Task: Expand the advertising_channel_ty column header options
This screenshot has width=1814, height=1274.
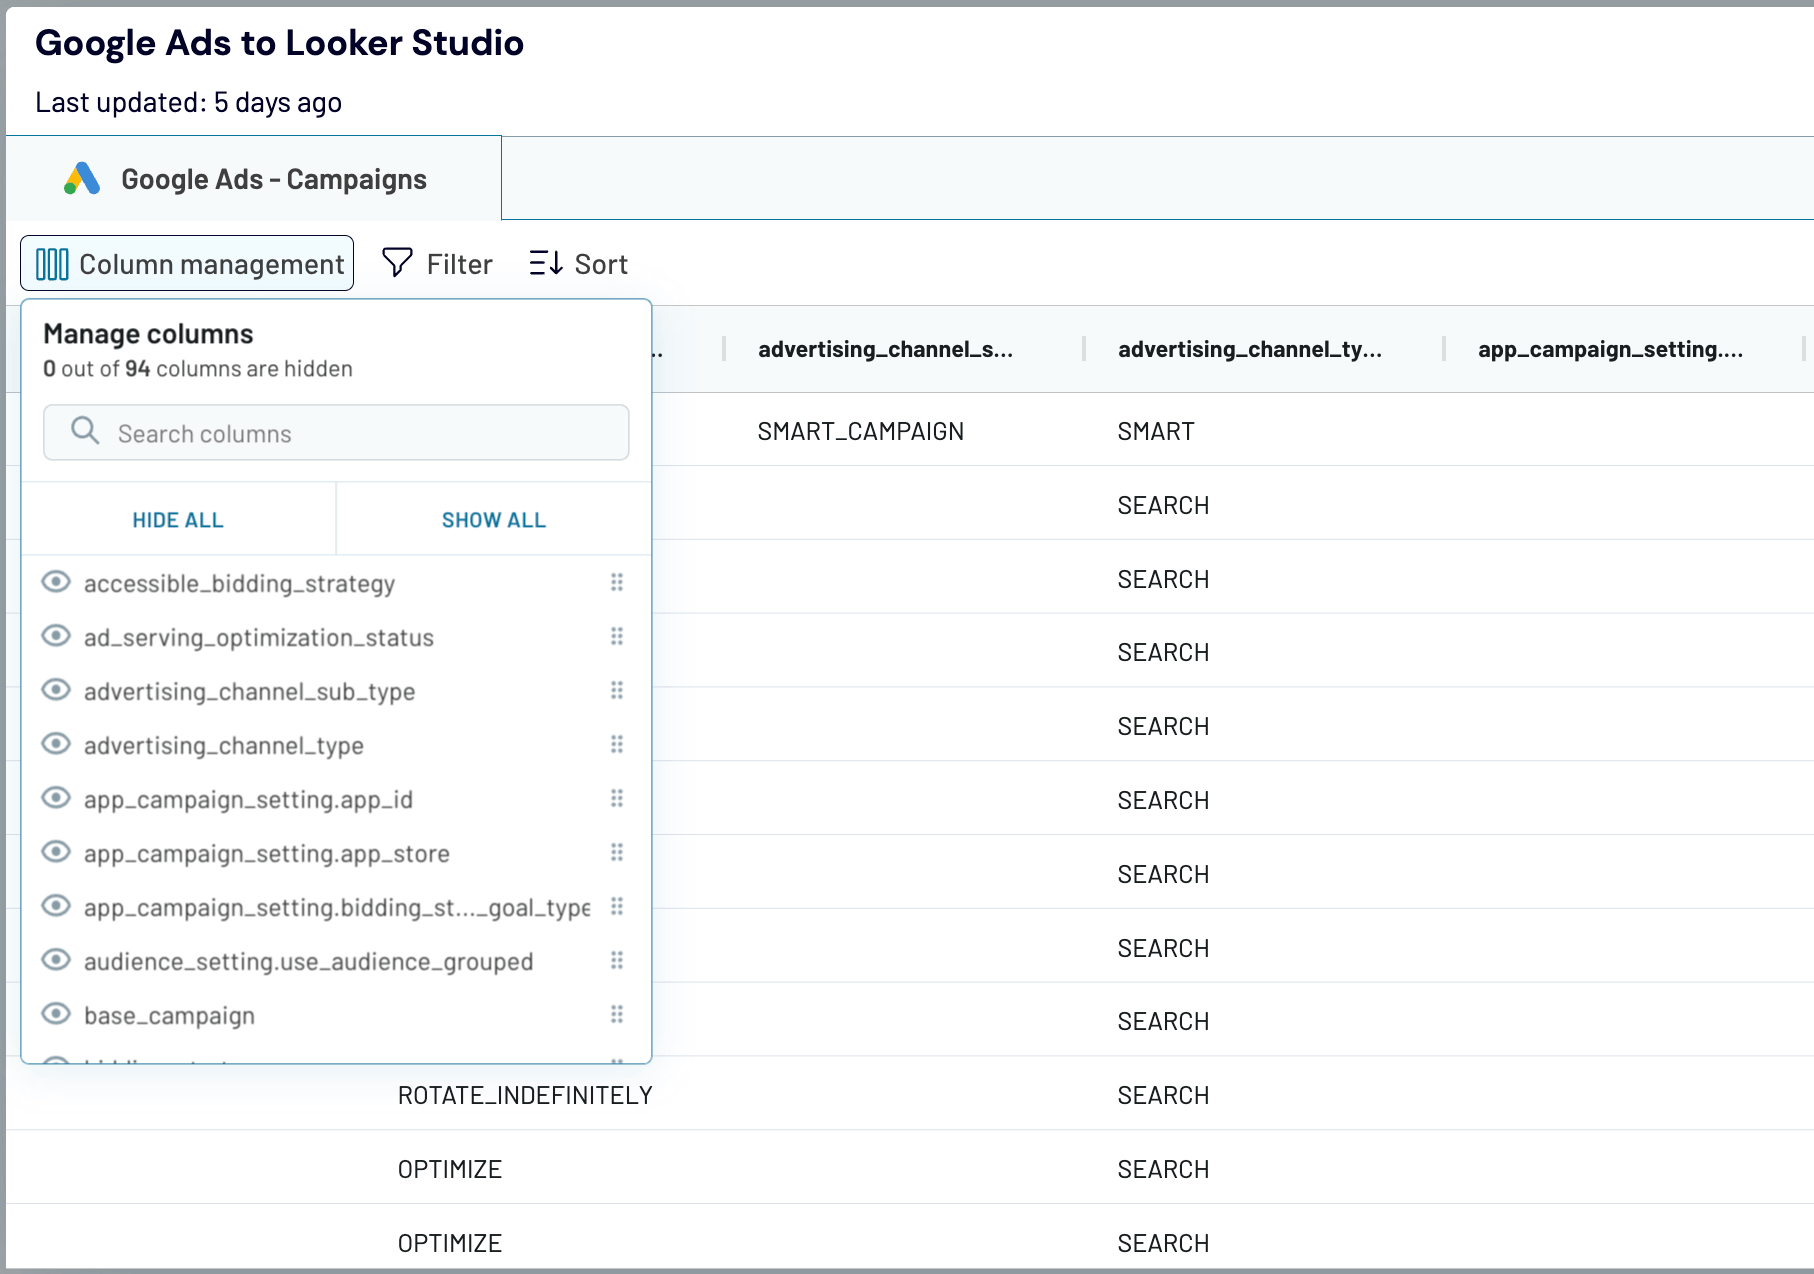Action: coord(1250,350)
